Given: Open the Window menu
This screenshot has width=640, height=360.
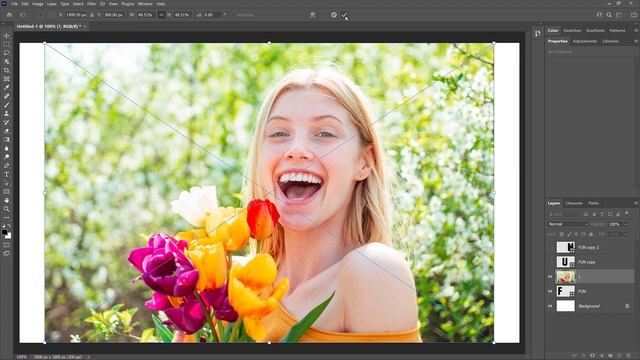Looking at the screenshot, I should (x=145, y=4).
